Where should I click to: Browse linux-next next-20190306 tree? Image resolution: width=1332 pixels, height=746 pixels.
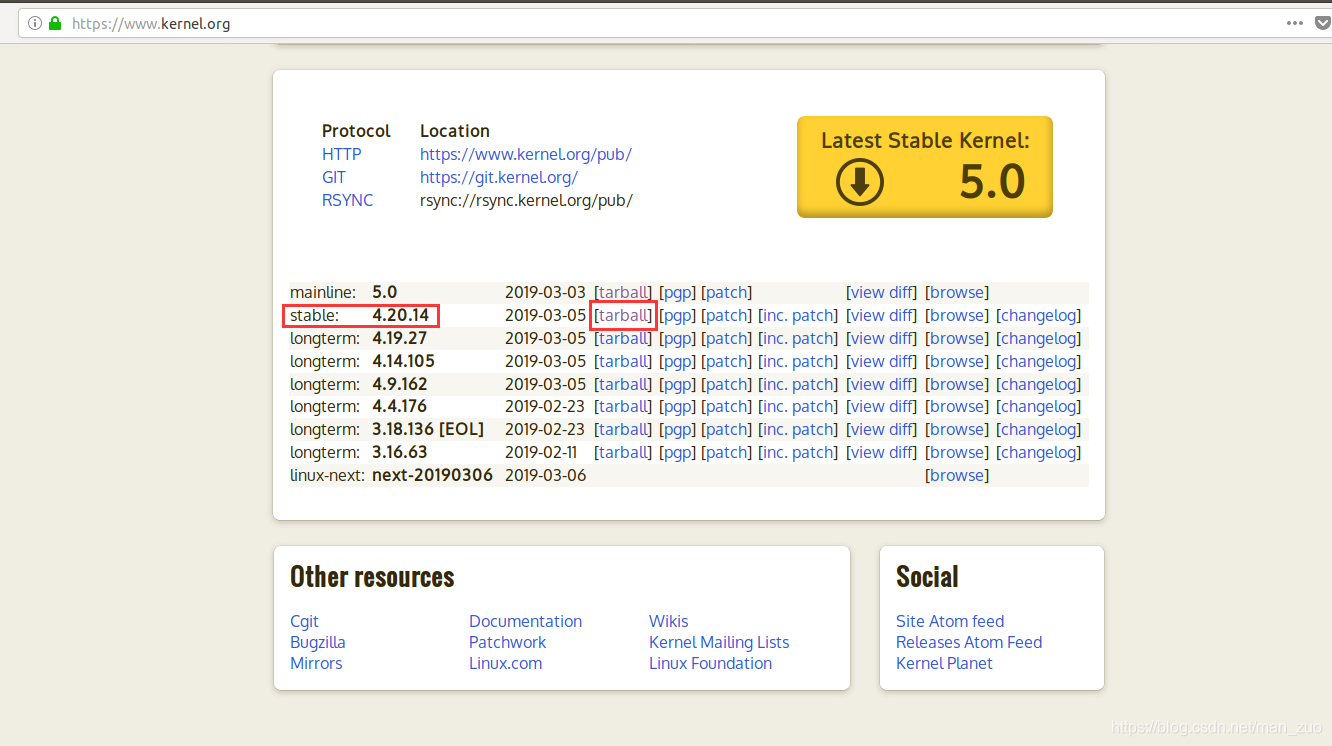957,475
